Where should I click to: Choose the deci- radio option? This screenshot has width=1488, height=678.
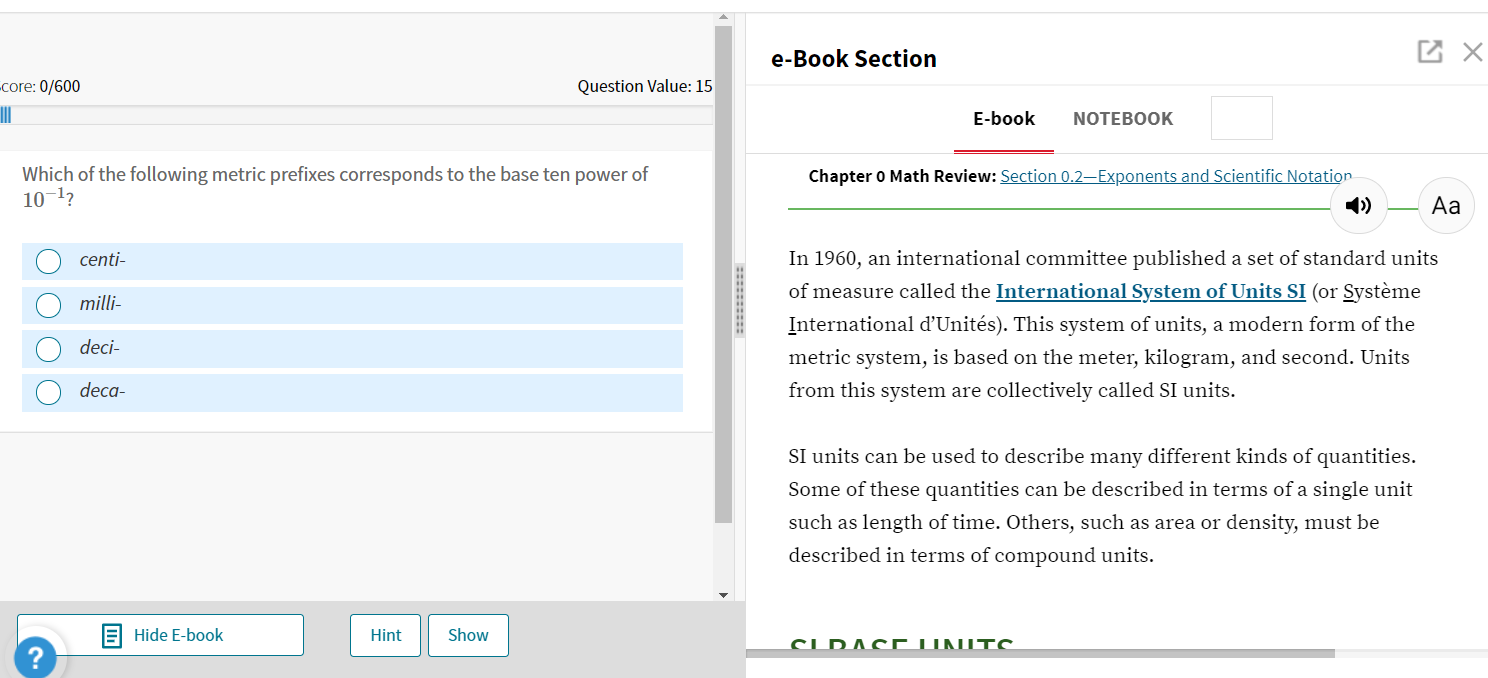point(49,348)
